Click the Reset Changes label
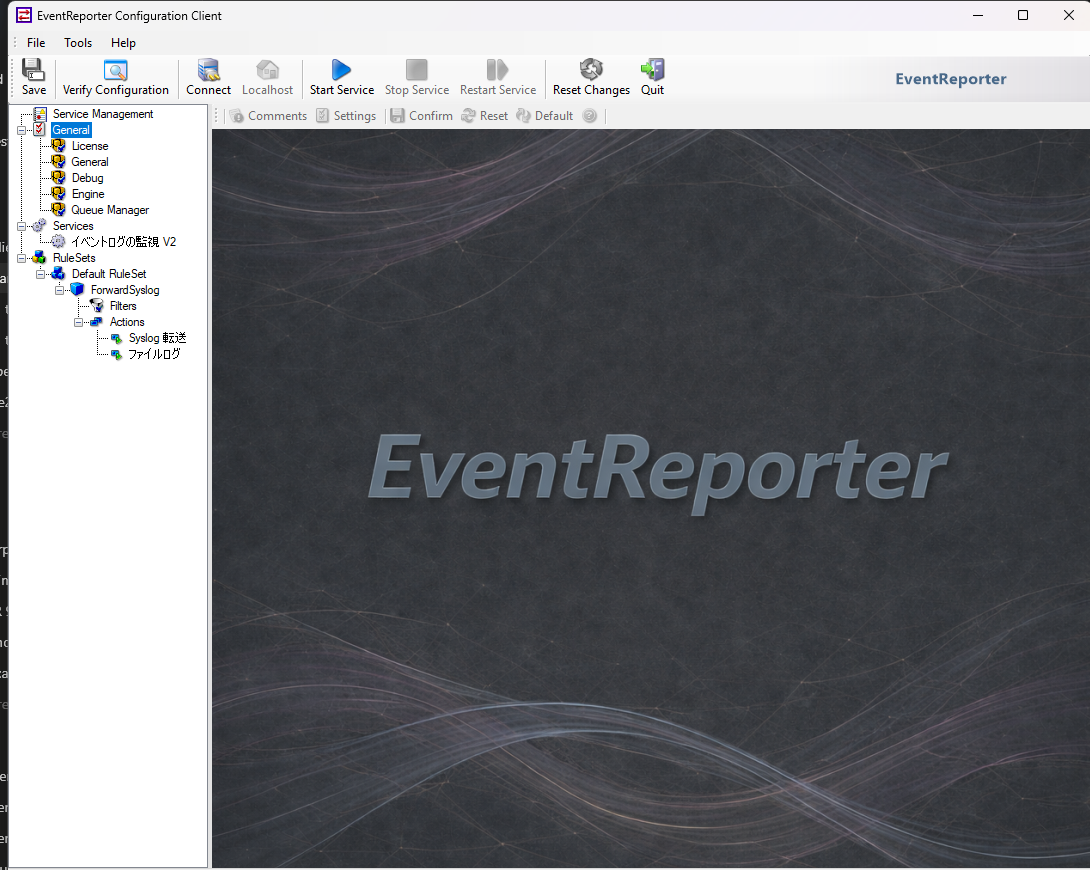 click(x=591, y=90)
